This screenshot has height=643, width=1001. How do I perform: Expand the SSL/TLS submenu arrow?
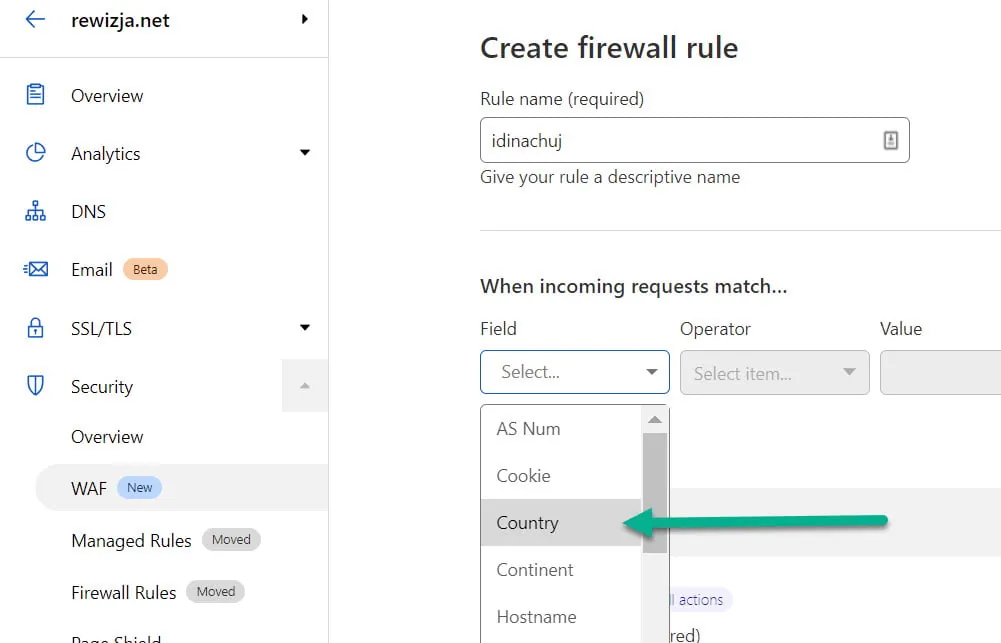point(305,328)
